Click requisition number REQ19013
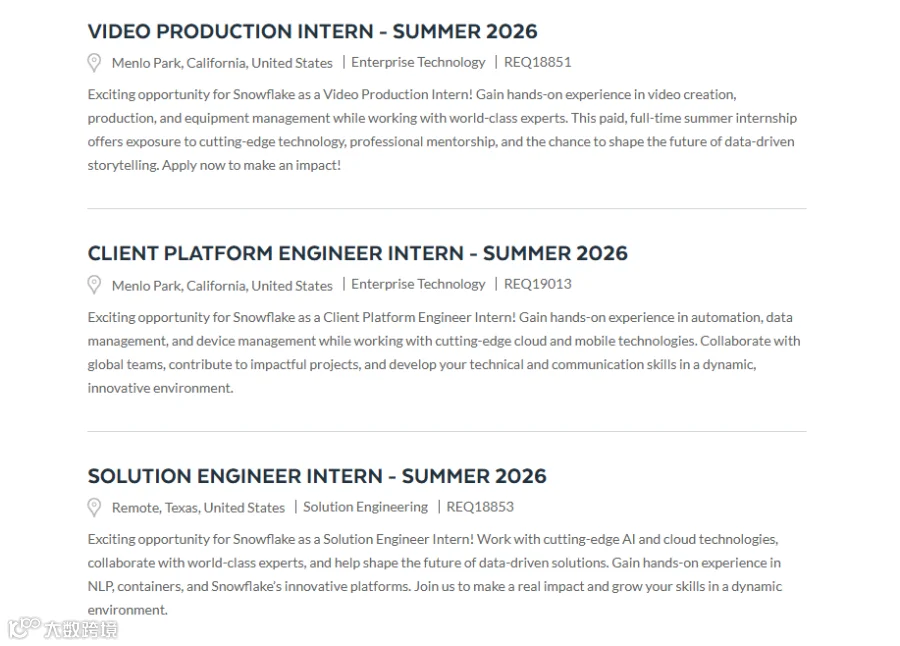This screenshot has width=900, height=646. click(x=538, y=284)
